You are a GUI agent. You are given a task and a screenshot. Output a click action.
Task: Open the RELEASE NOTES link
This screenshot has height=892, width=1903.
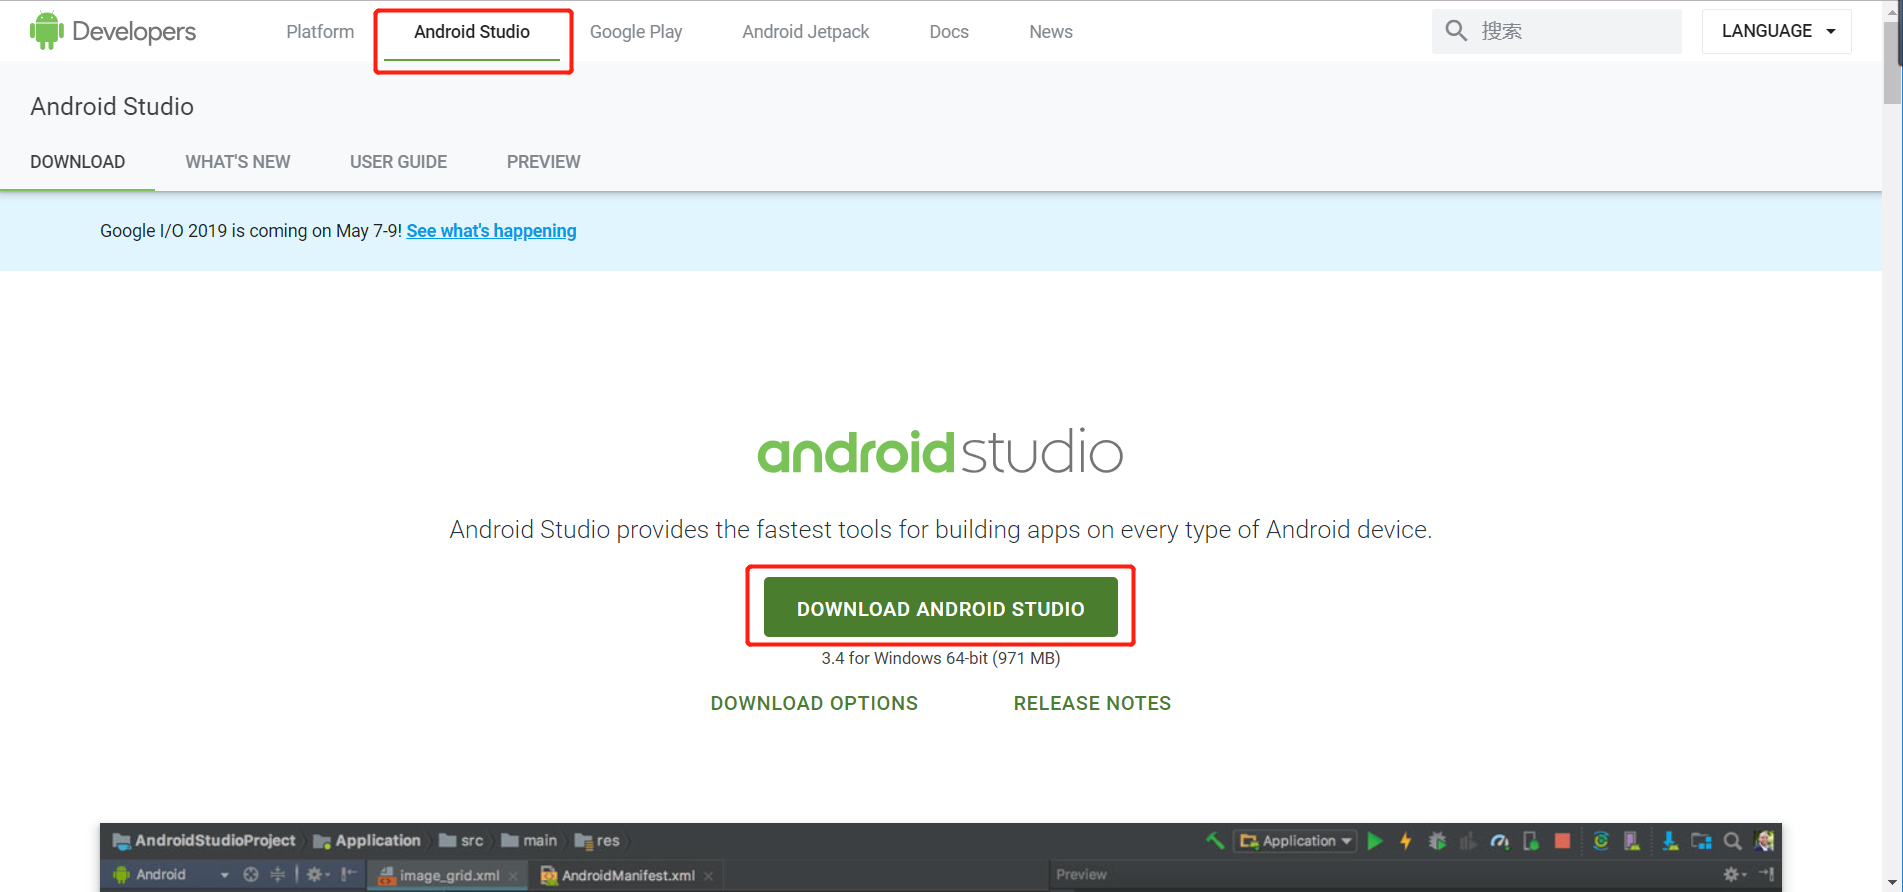(x=1092, y=703)
